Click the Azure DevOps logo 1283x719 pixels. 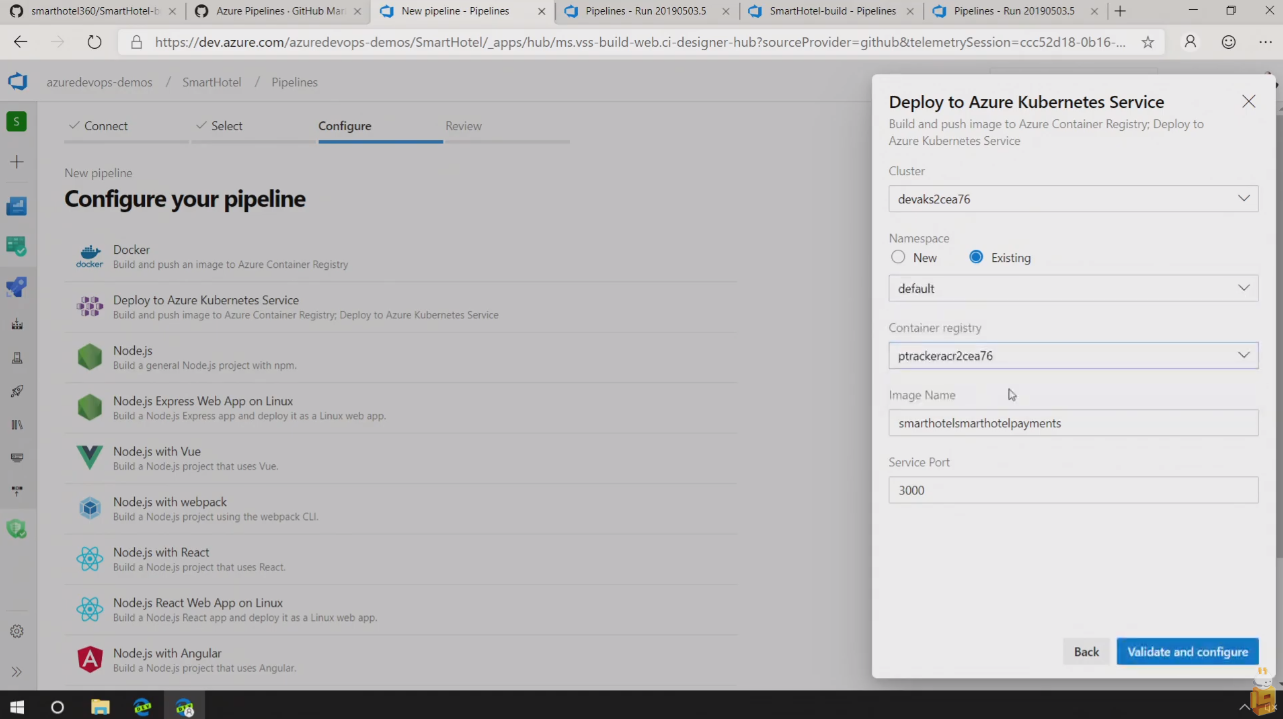pyautogui.click(x=17, y=82)
